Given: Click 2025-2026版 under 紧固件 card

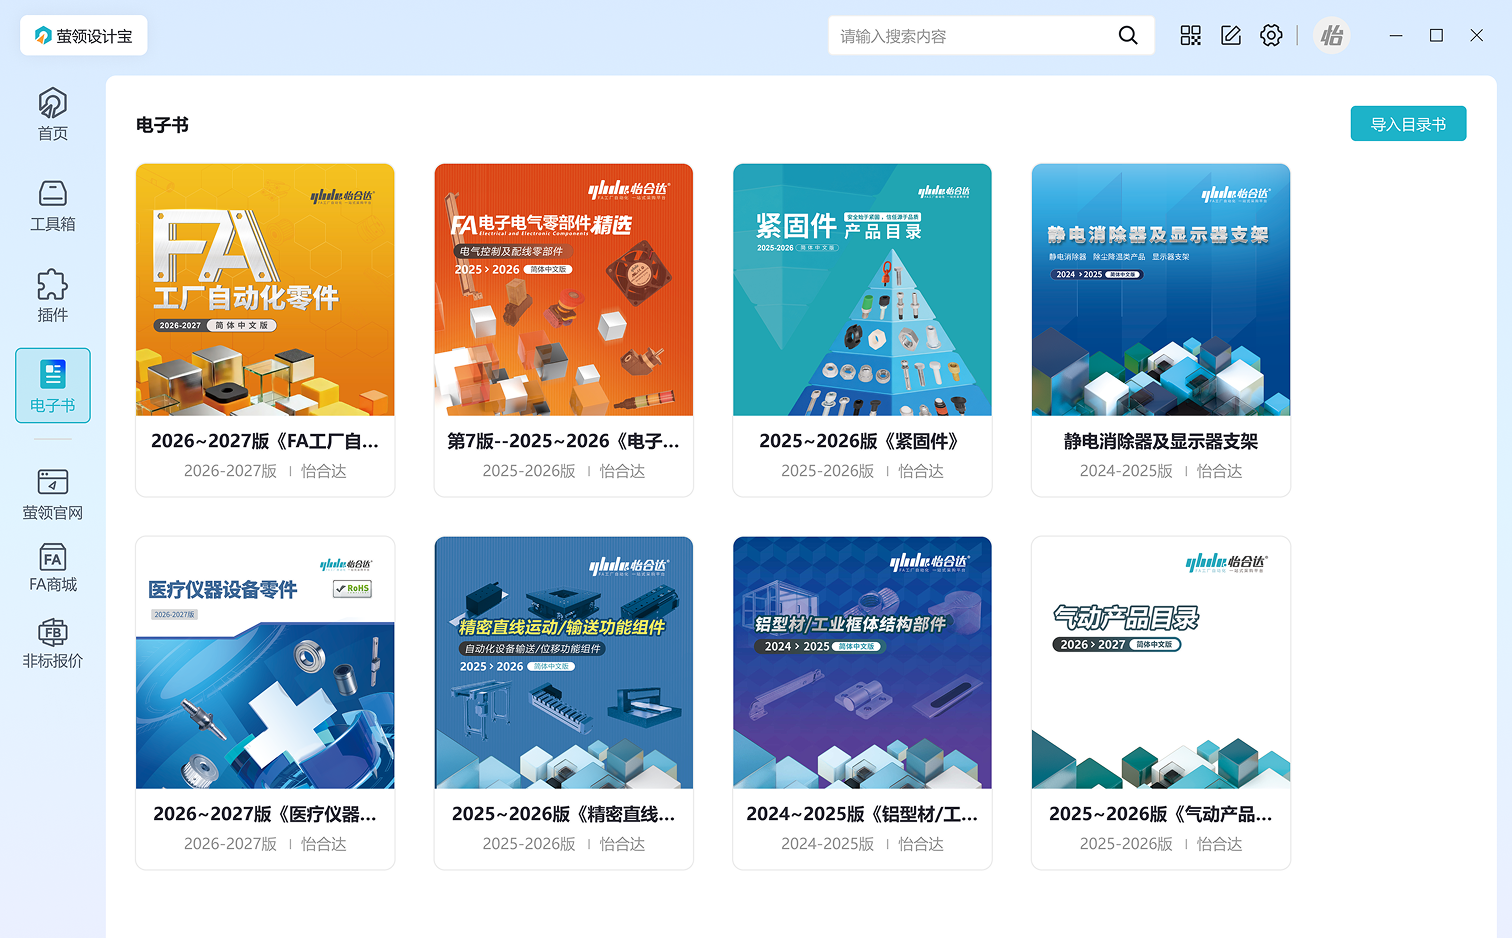Looking at the screenshot, I should coord(827,471).
